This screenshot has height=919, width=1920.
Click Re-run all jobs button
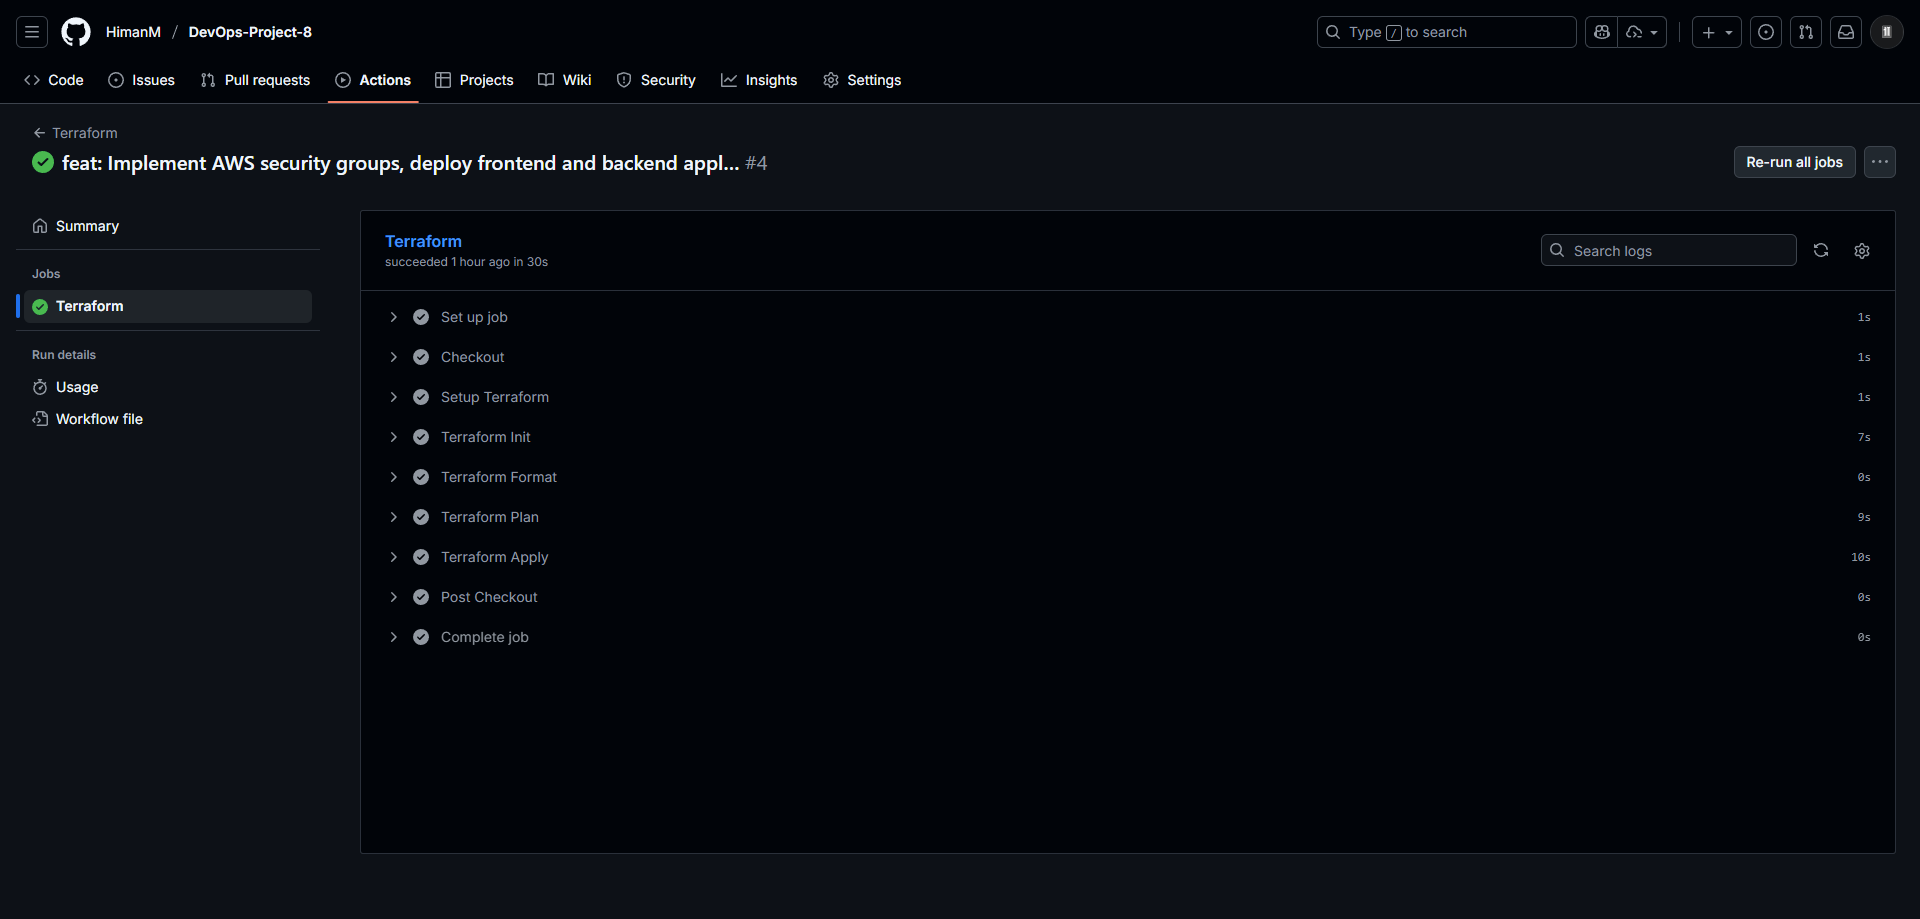[1794, 162]
